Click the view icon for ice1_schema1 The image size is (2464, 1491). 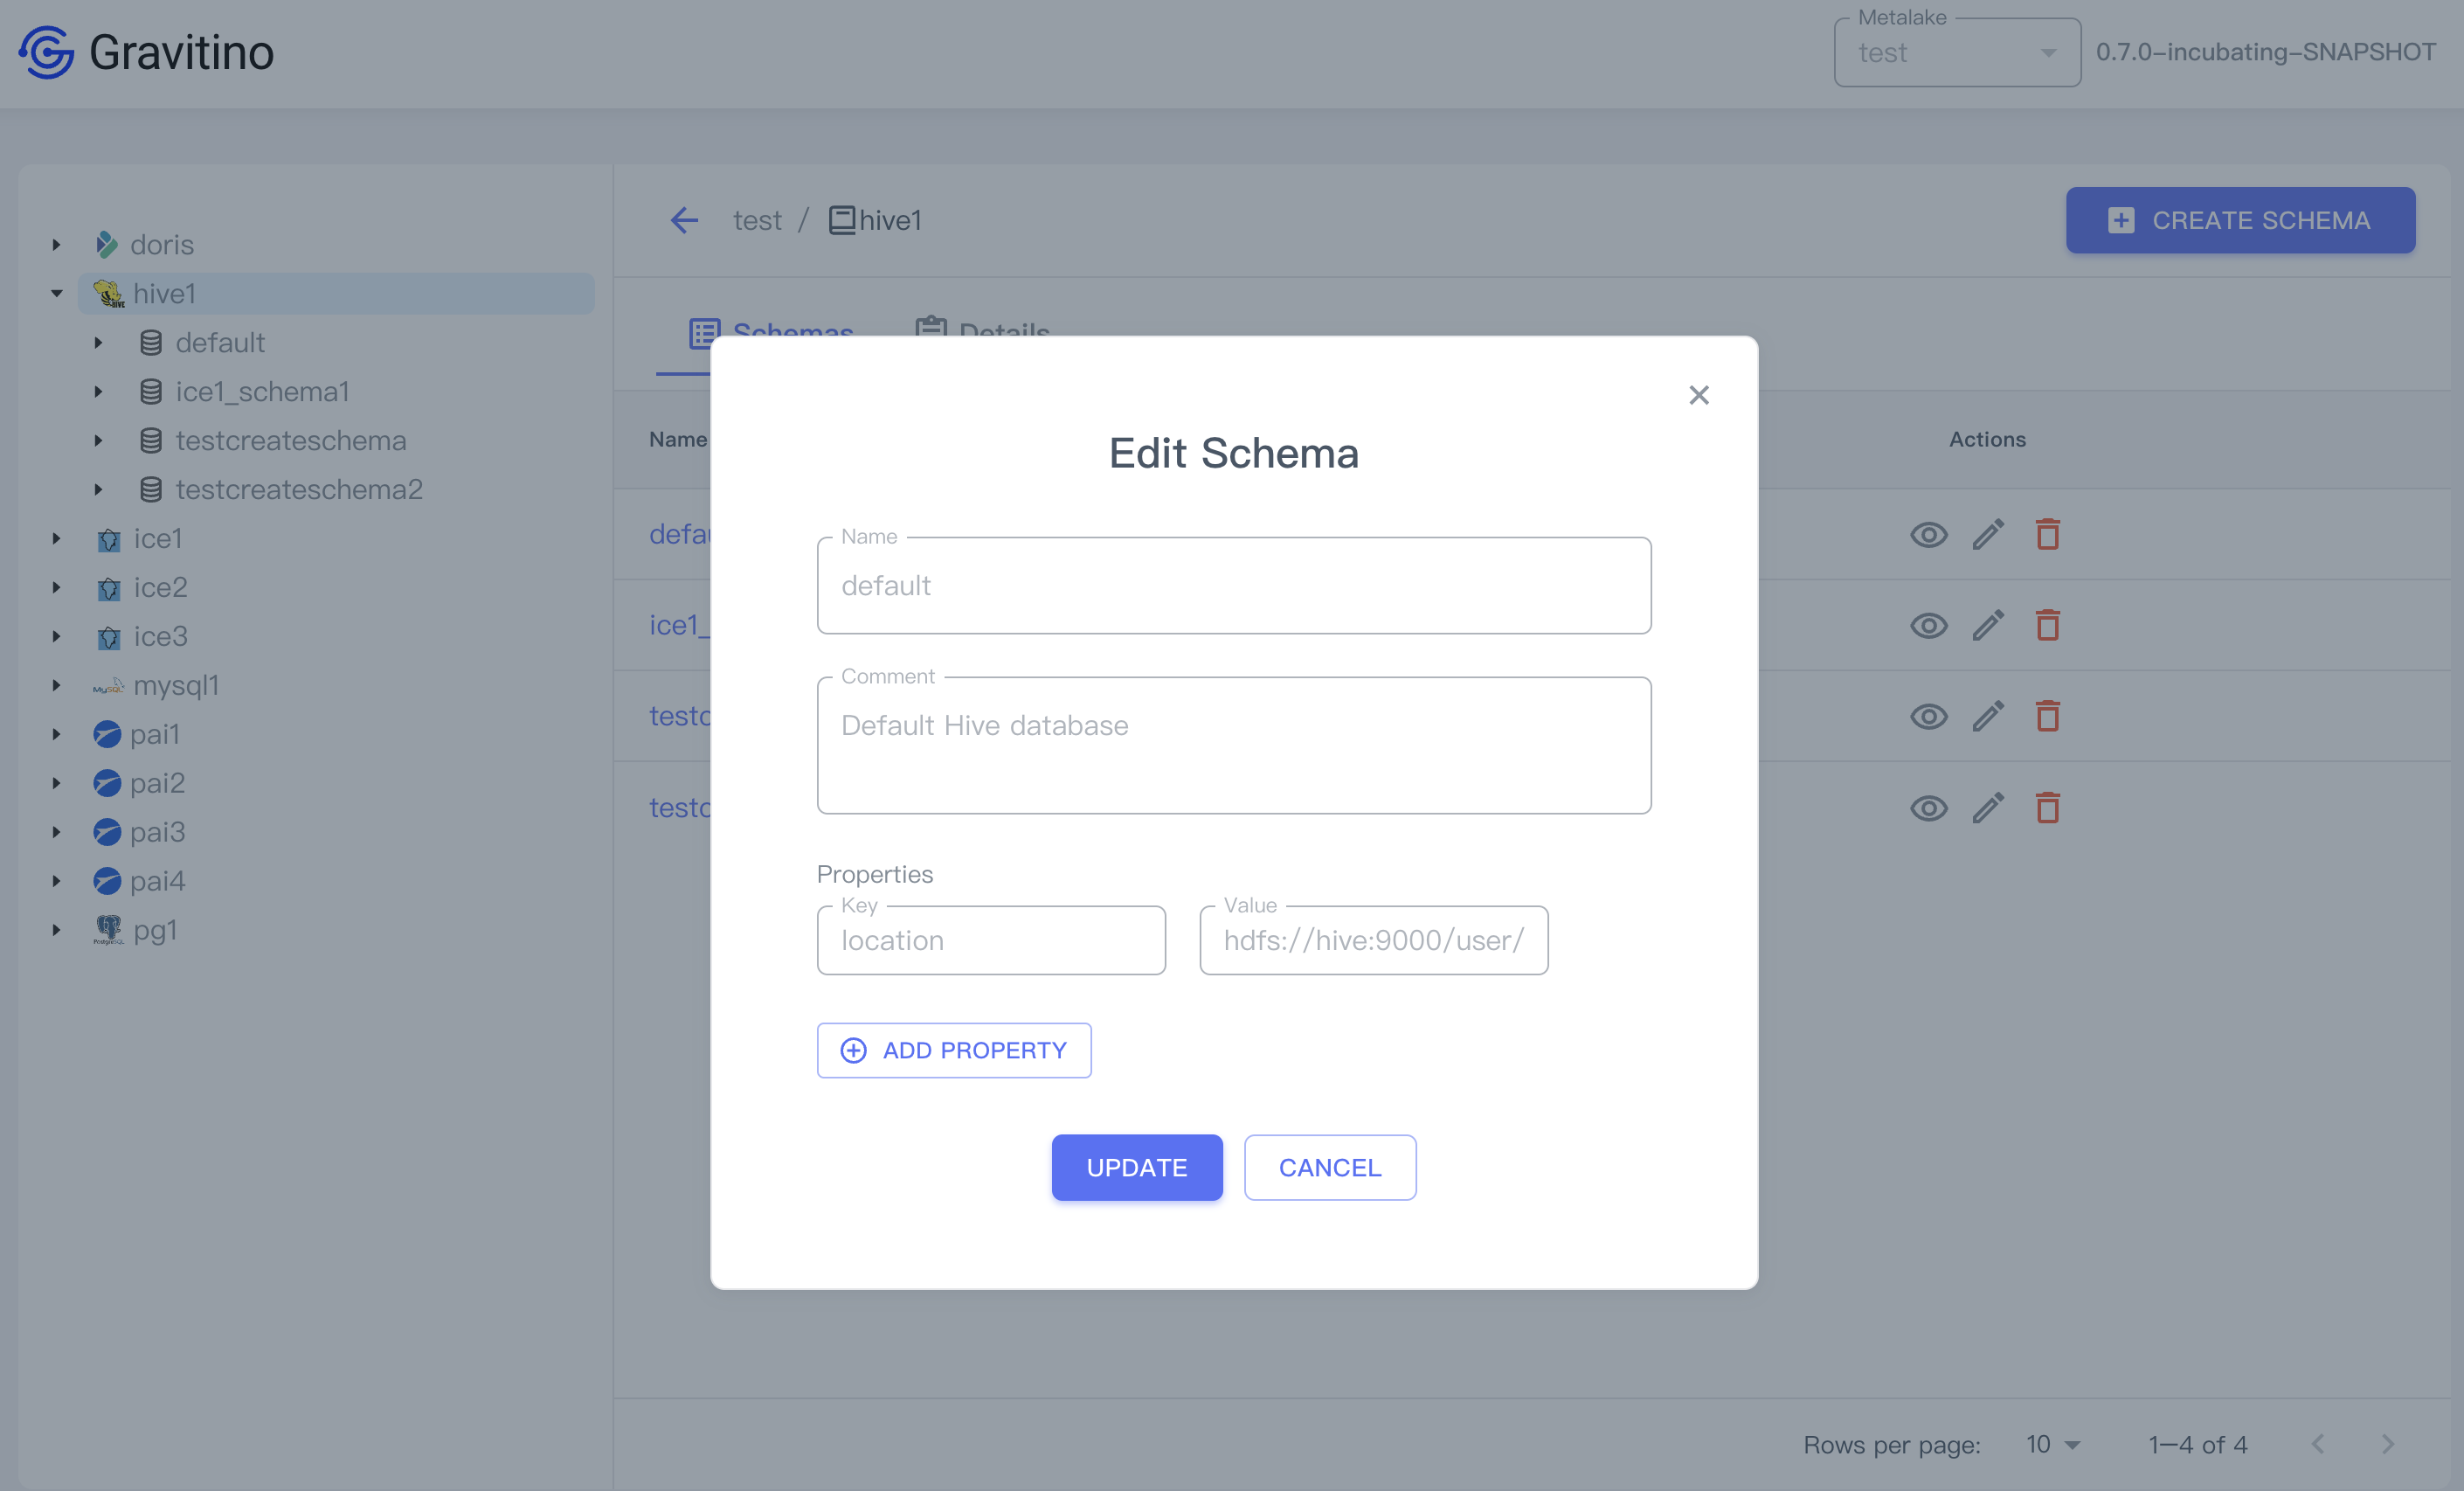pos(1931,625)
